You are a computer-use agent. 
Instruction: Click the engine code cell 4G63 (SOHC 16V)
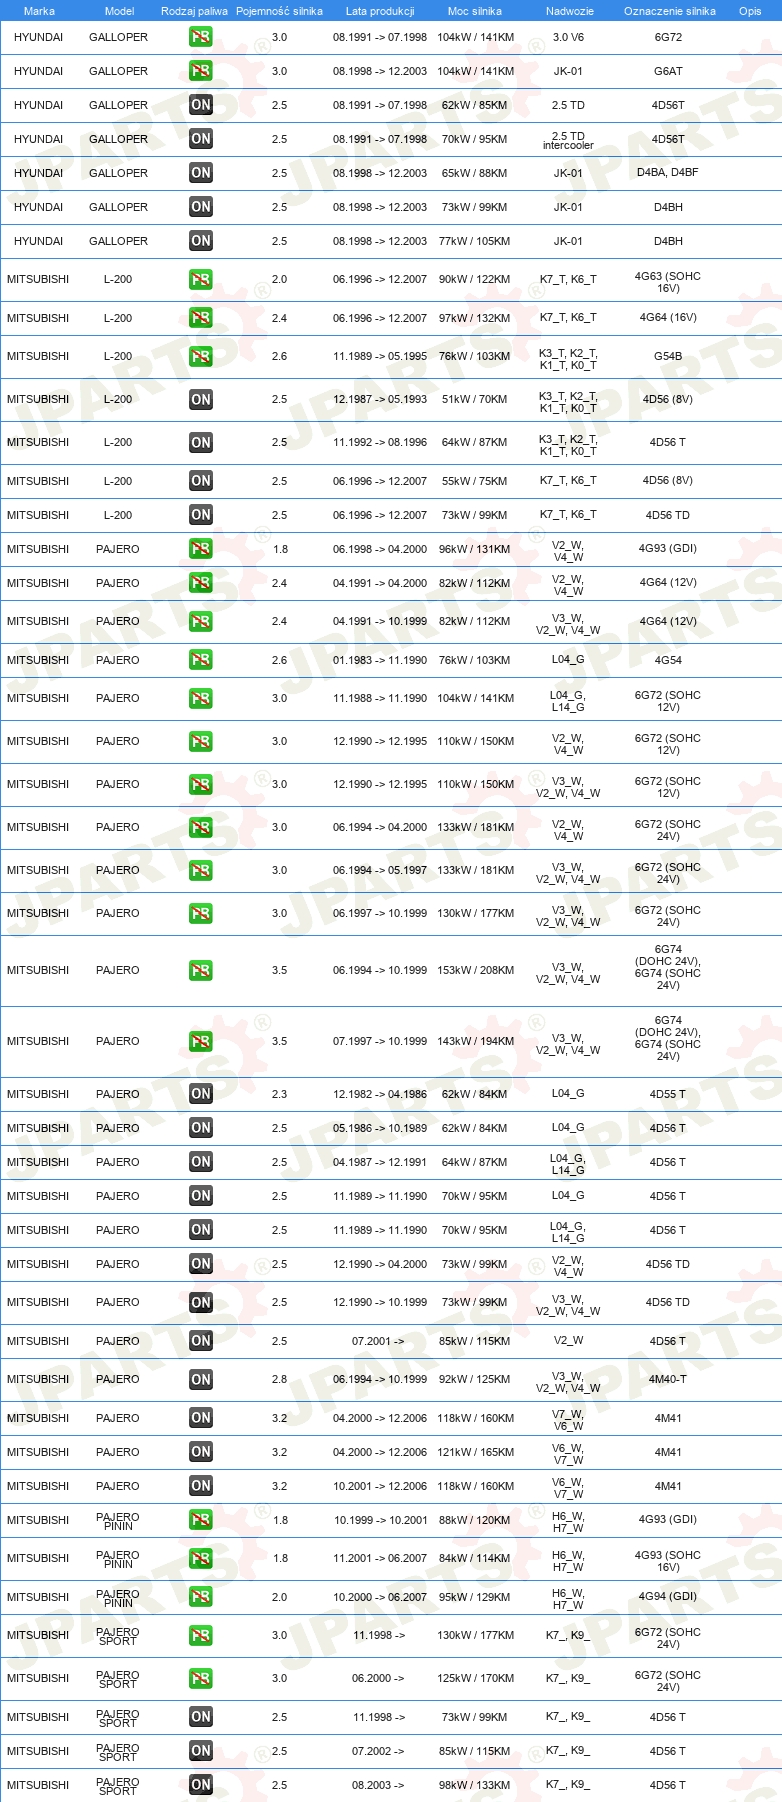point(668,282)
